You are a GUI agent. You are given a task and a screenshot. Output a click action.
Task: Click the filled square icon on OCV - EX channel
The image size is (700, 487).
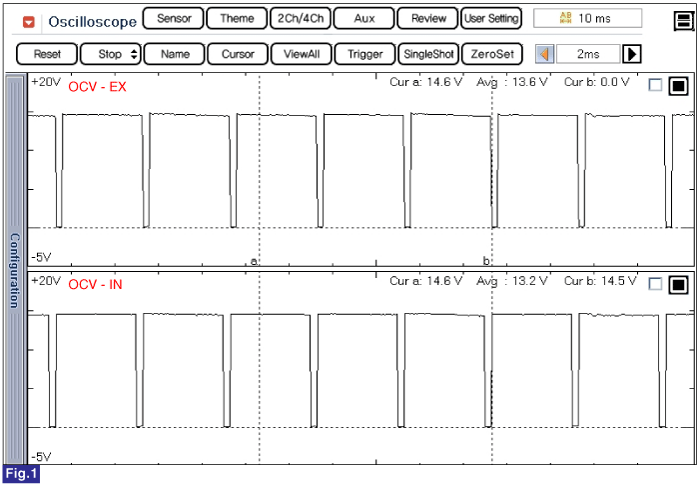coord(679,86)
